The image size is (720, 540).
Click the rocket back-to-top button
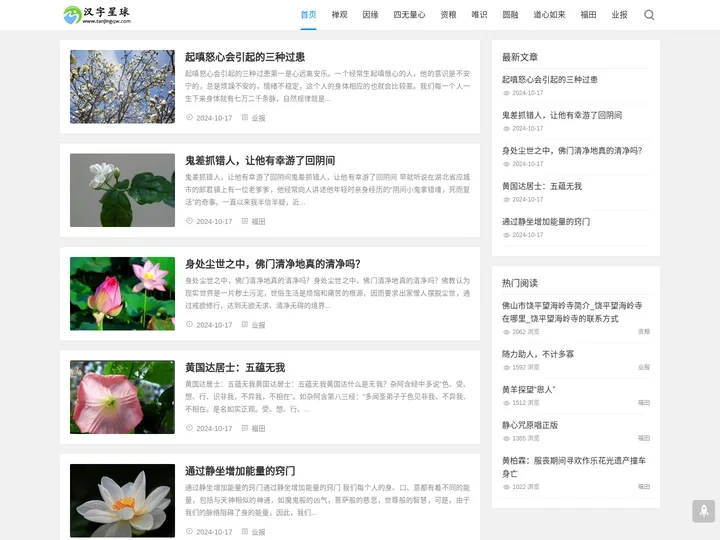point(703,511)
